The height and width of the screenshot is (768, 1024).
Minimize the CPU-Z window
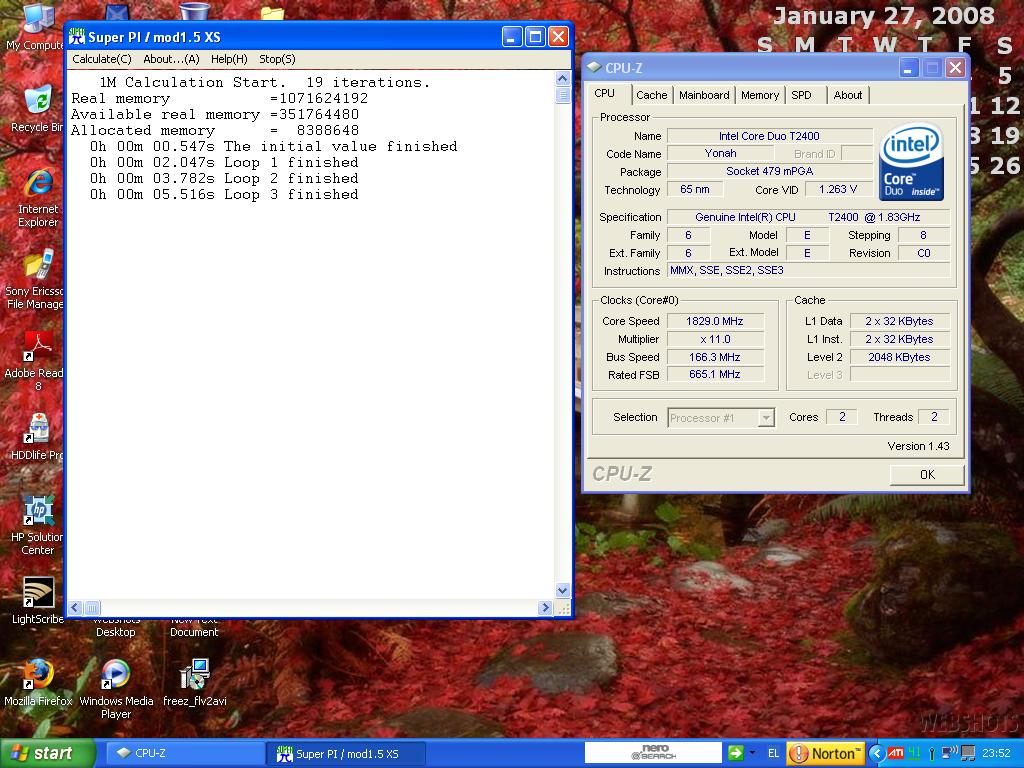coord(908,67)
